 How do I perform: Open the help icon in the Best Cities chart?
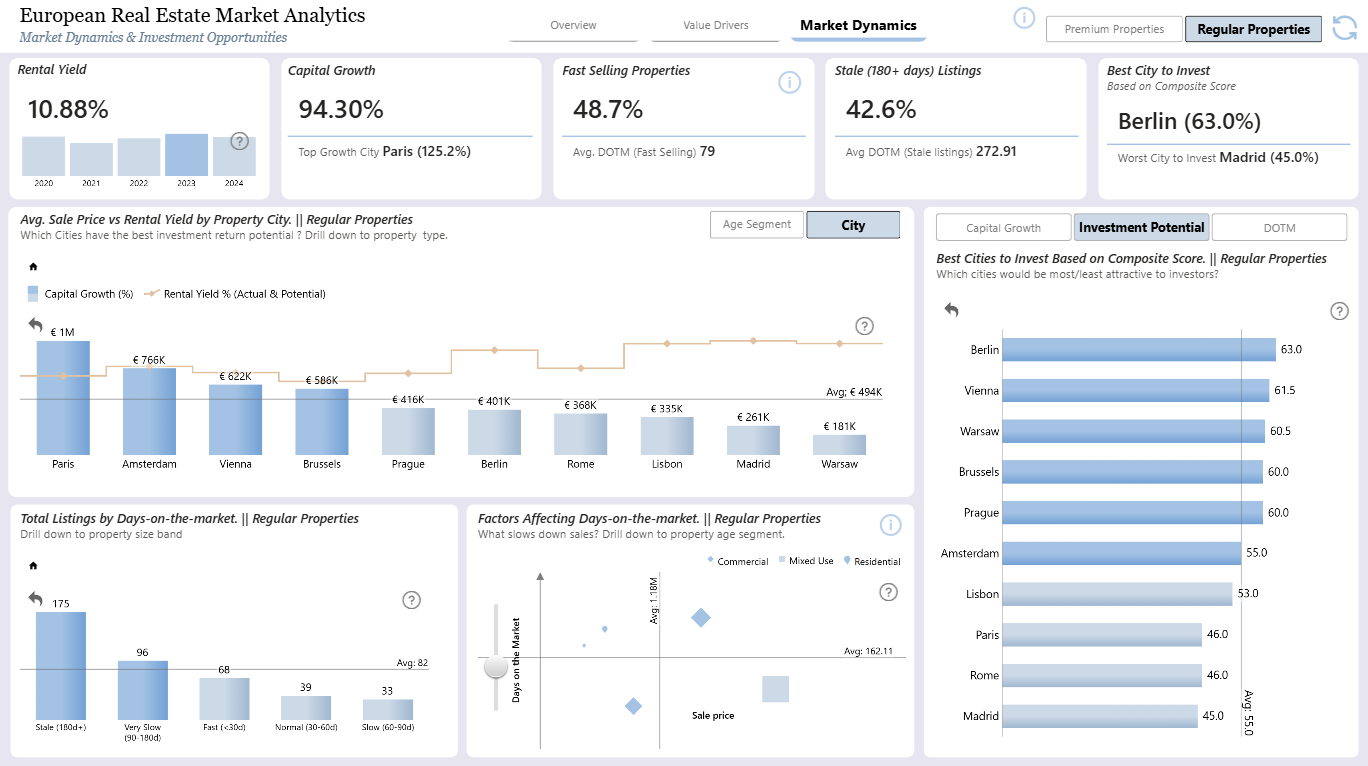coord(1340,311)
